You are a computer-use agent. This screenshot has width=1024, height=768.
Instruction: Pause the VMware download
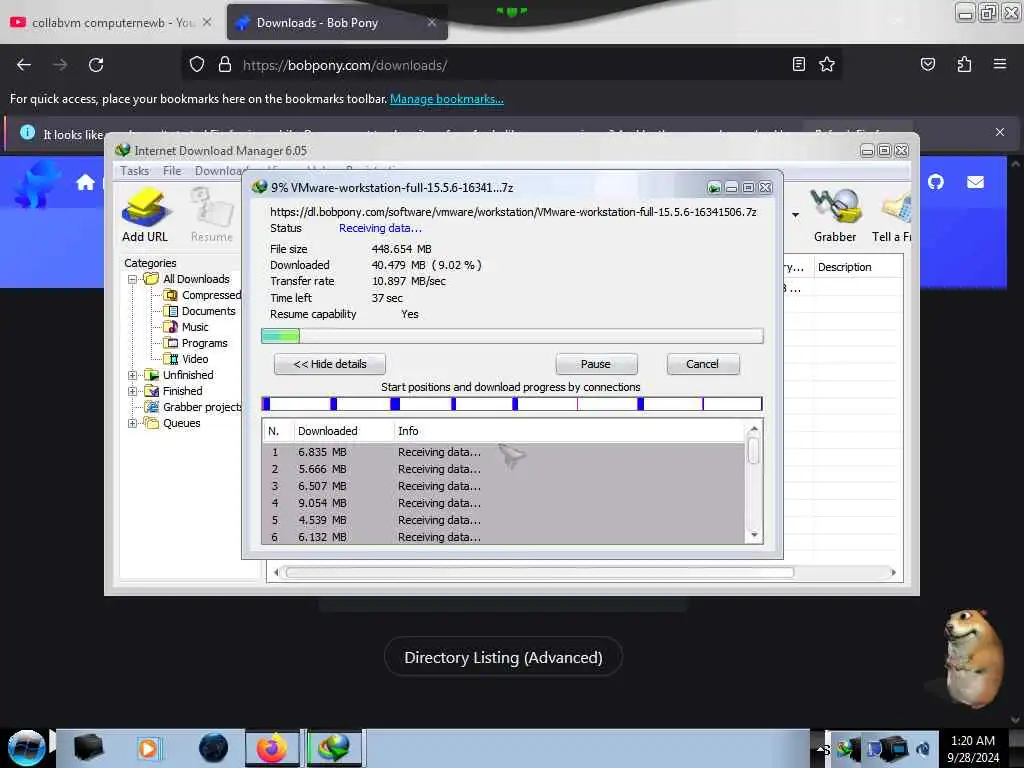point(596,364)
